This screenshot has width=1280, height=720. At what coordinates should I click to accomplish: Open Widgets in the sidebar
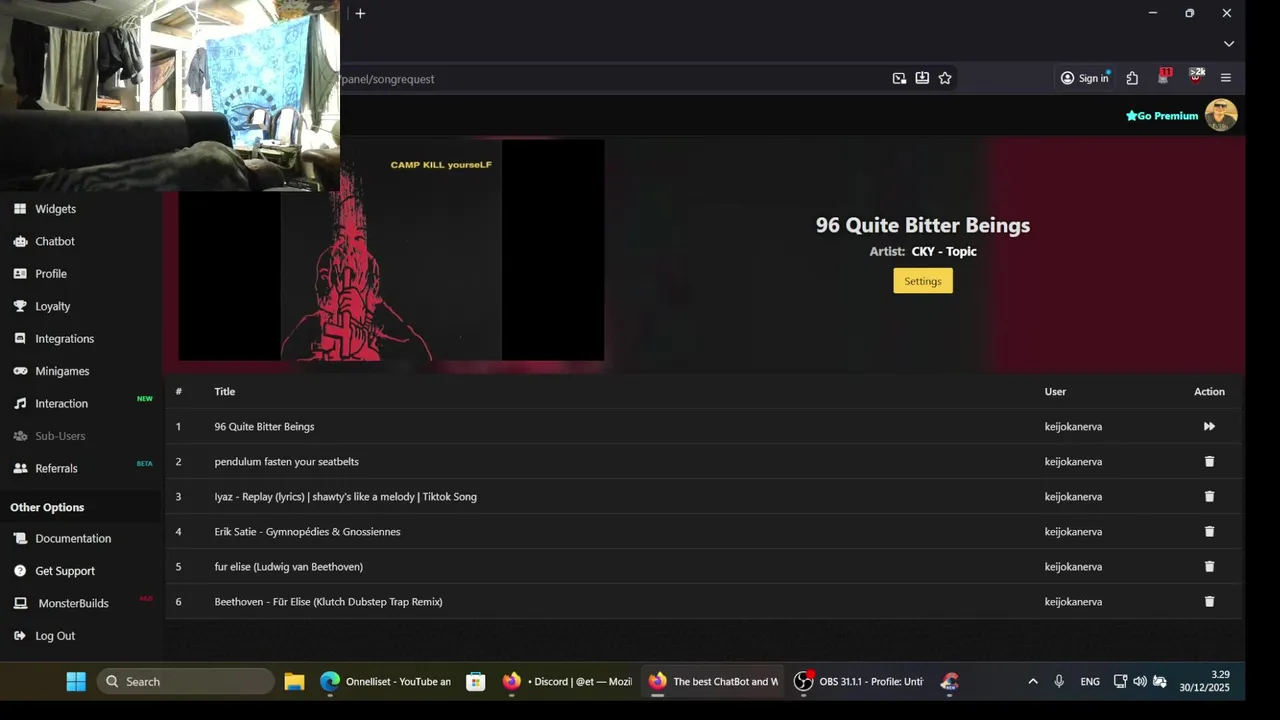(x=55, y=209)
